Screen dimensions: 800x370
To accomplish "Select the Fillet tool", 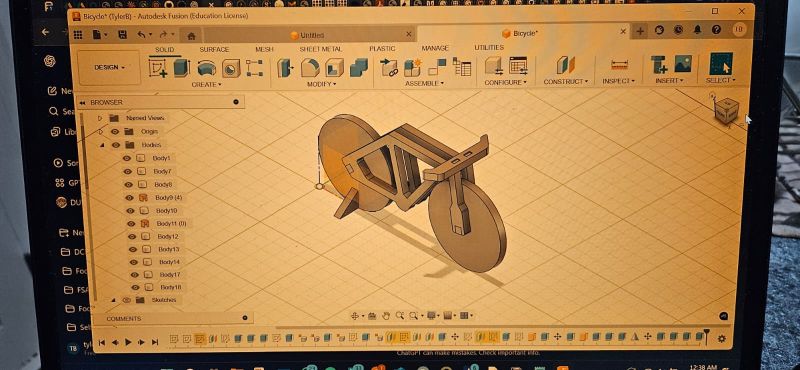I will point(310,68).
